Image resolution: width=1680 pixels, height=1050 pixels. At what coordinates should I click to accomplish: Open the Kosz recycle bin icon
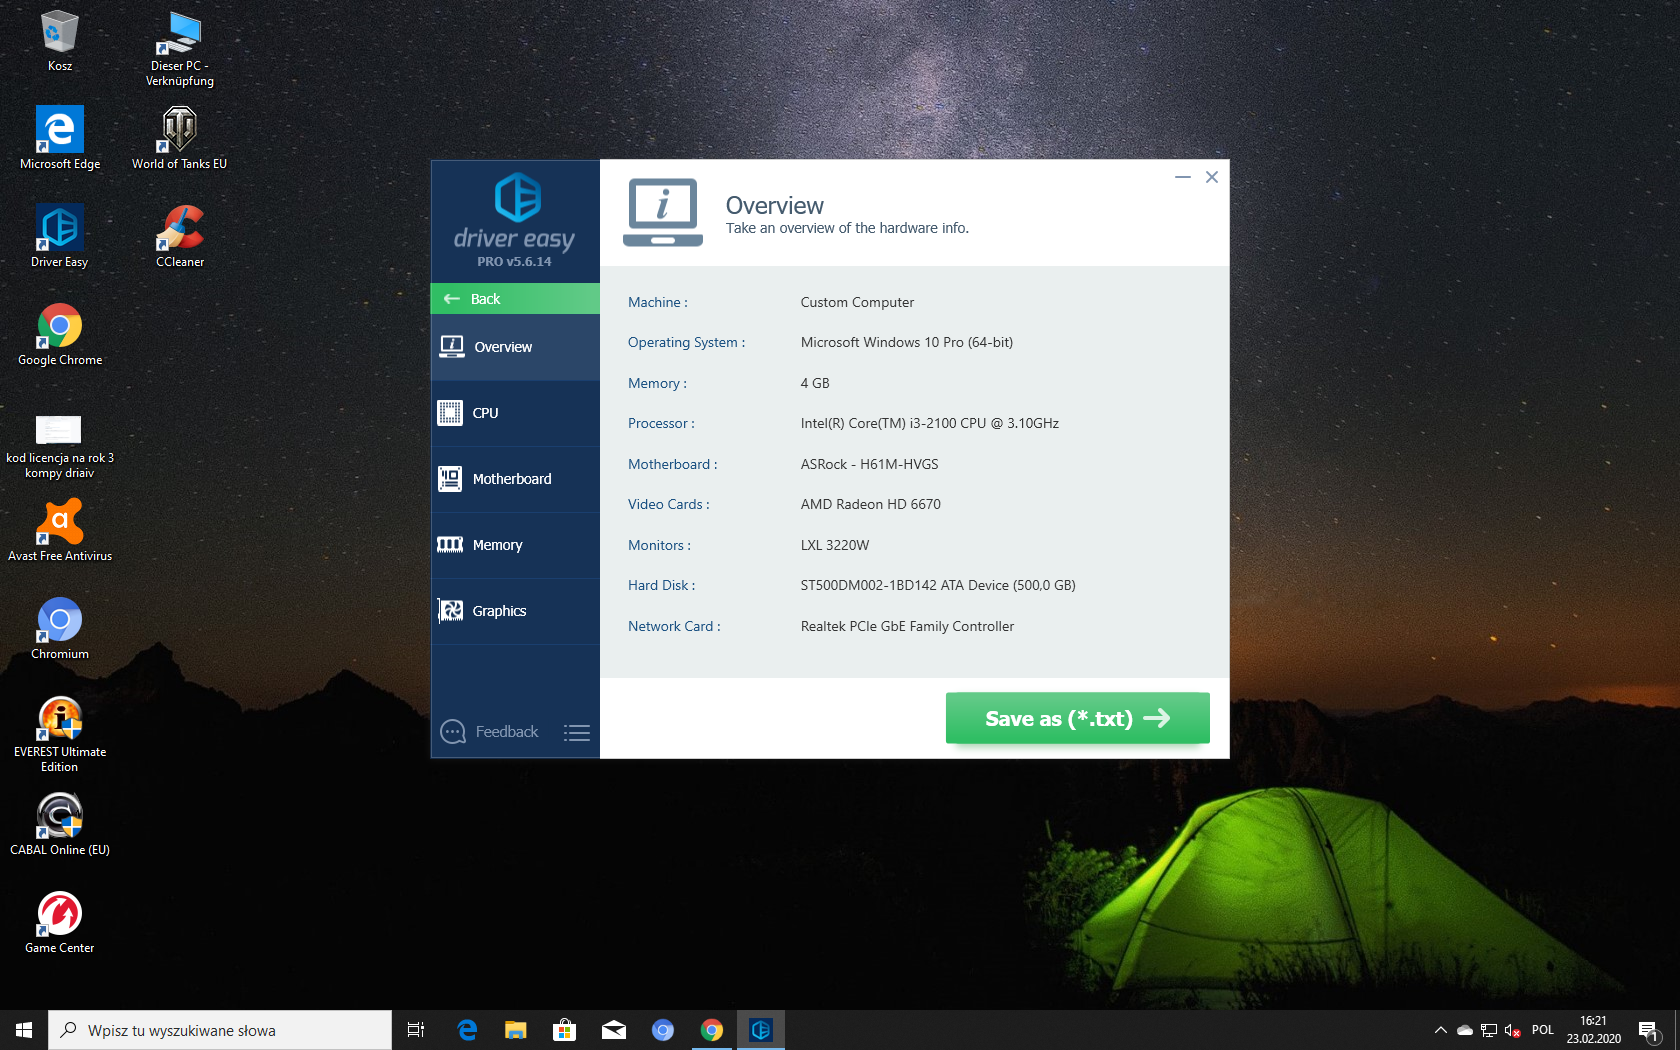point(60,40)
